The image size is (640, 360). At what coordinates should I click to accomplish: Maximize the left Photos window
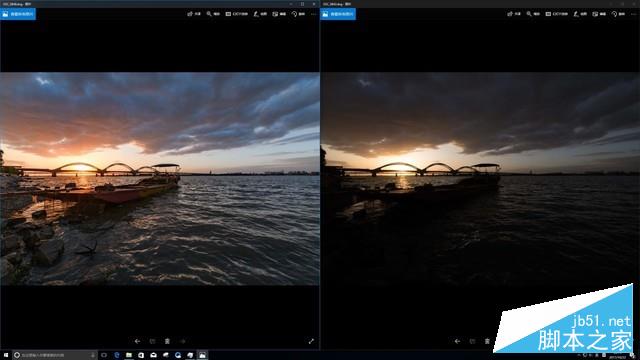(302, 4)
